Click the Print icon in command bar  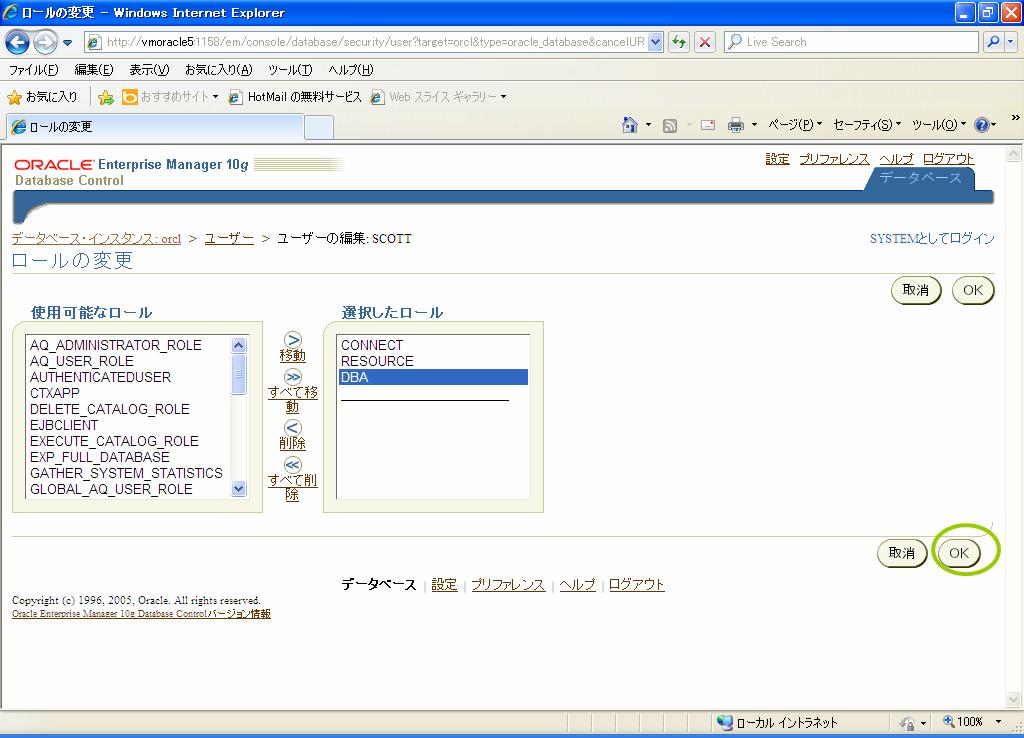(x=735, y=125)
